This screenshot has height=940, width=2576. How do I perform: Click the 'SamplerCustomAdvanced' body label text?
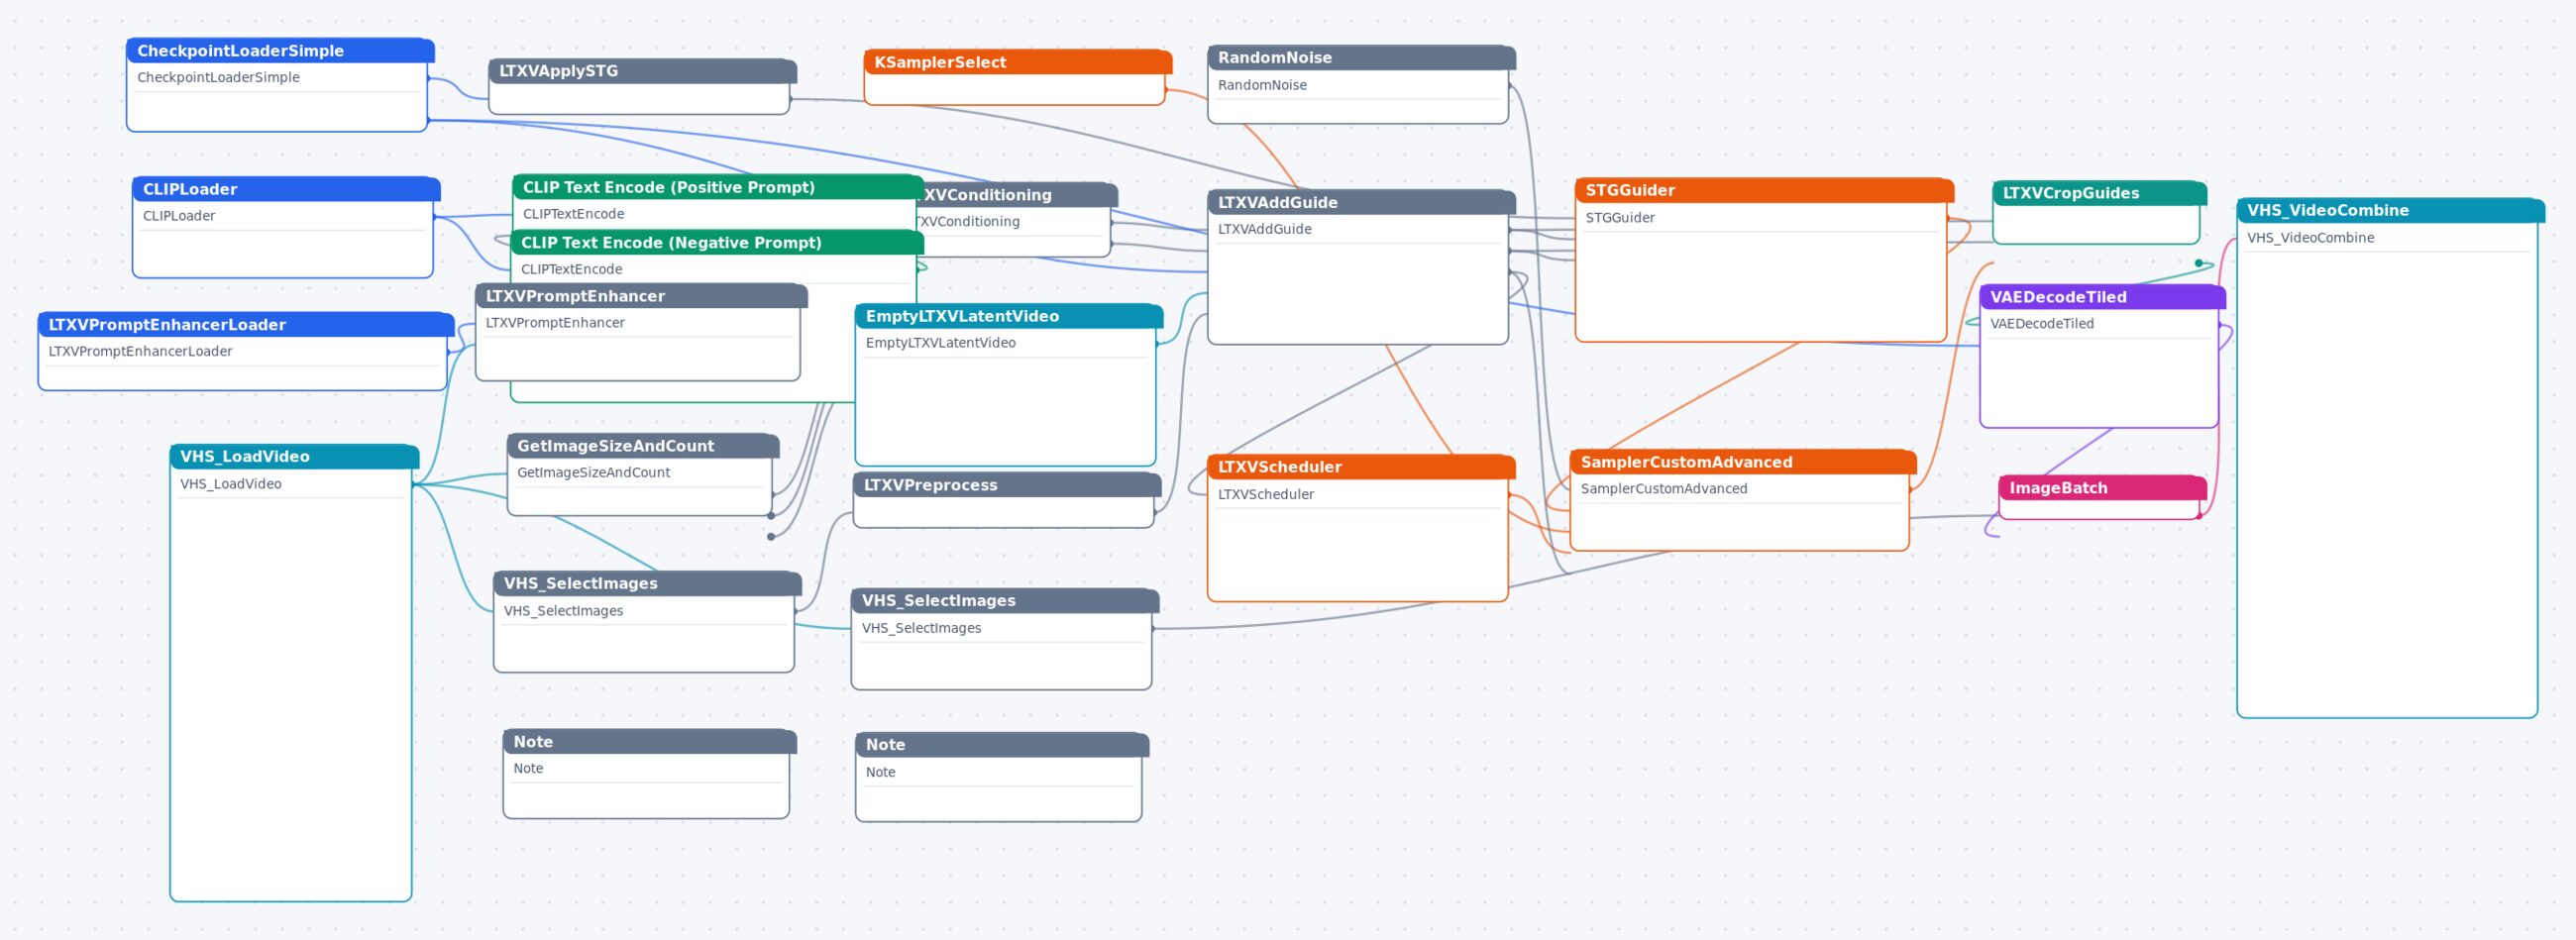point(1664,489)
